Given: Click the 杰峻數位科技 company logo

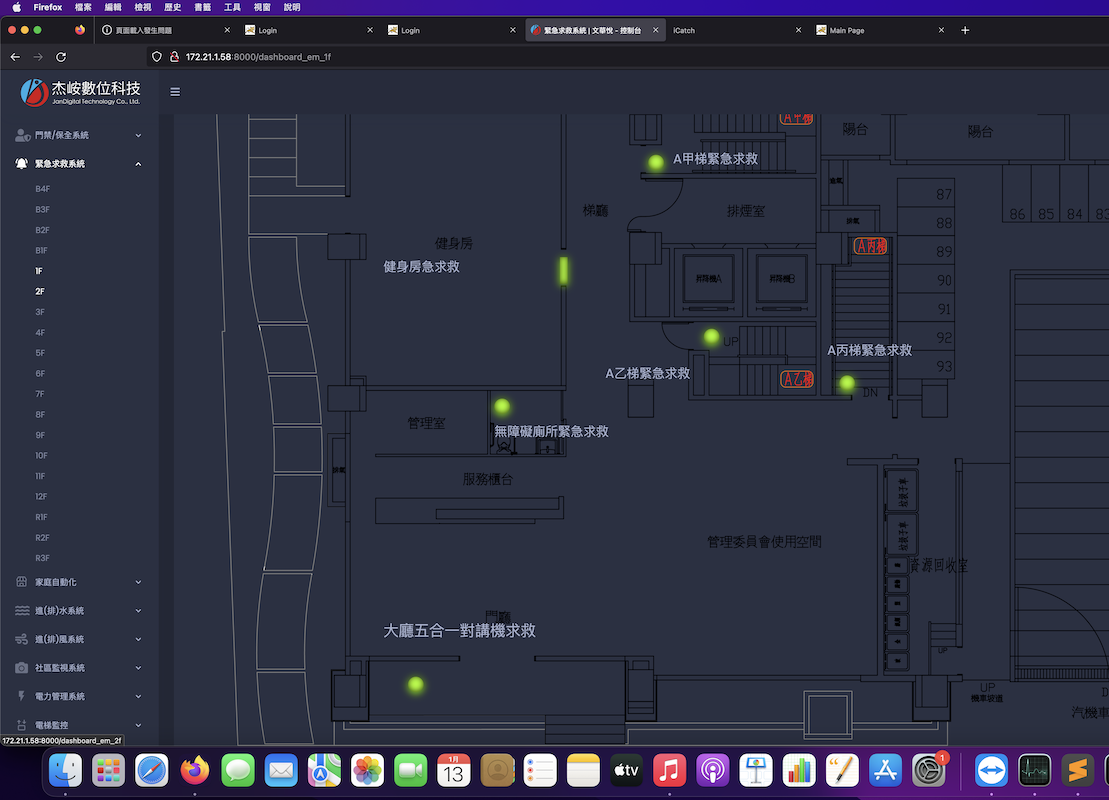Looking at the screenshot, I should point(80,93).
